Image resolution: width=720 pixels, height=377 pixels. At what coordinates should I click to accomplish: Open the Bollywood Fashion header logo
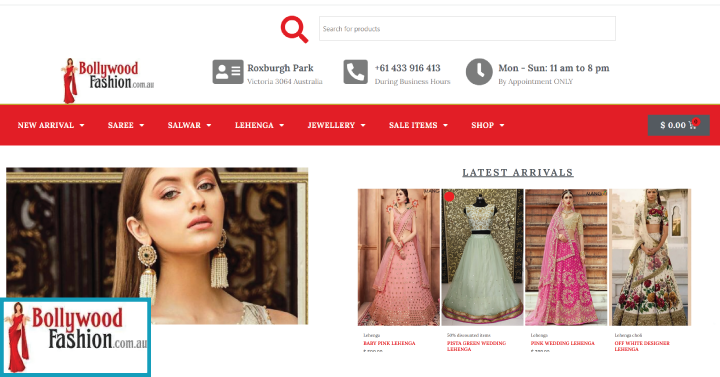coord(107,80)
